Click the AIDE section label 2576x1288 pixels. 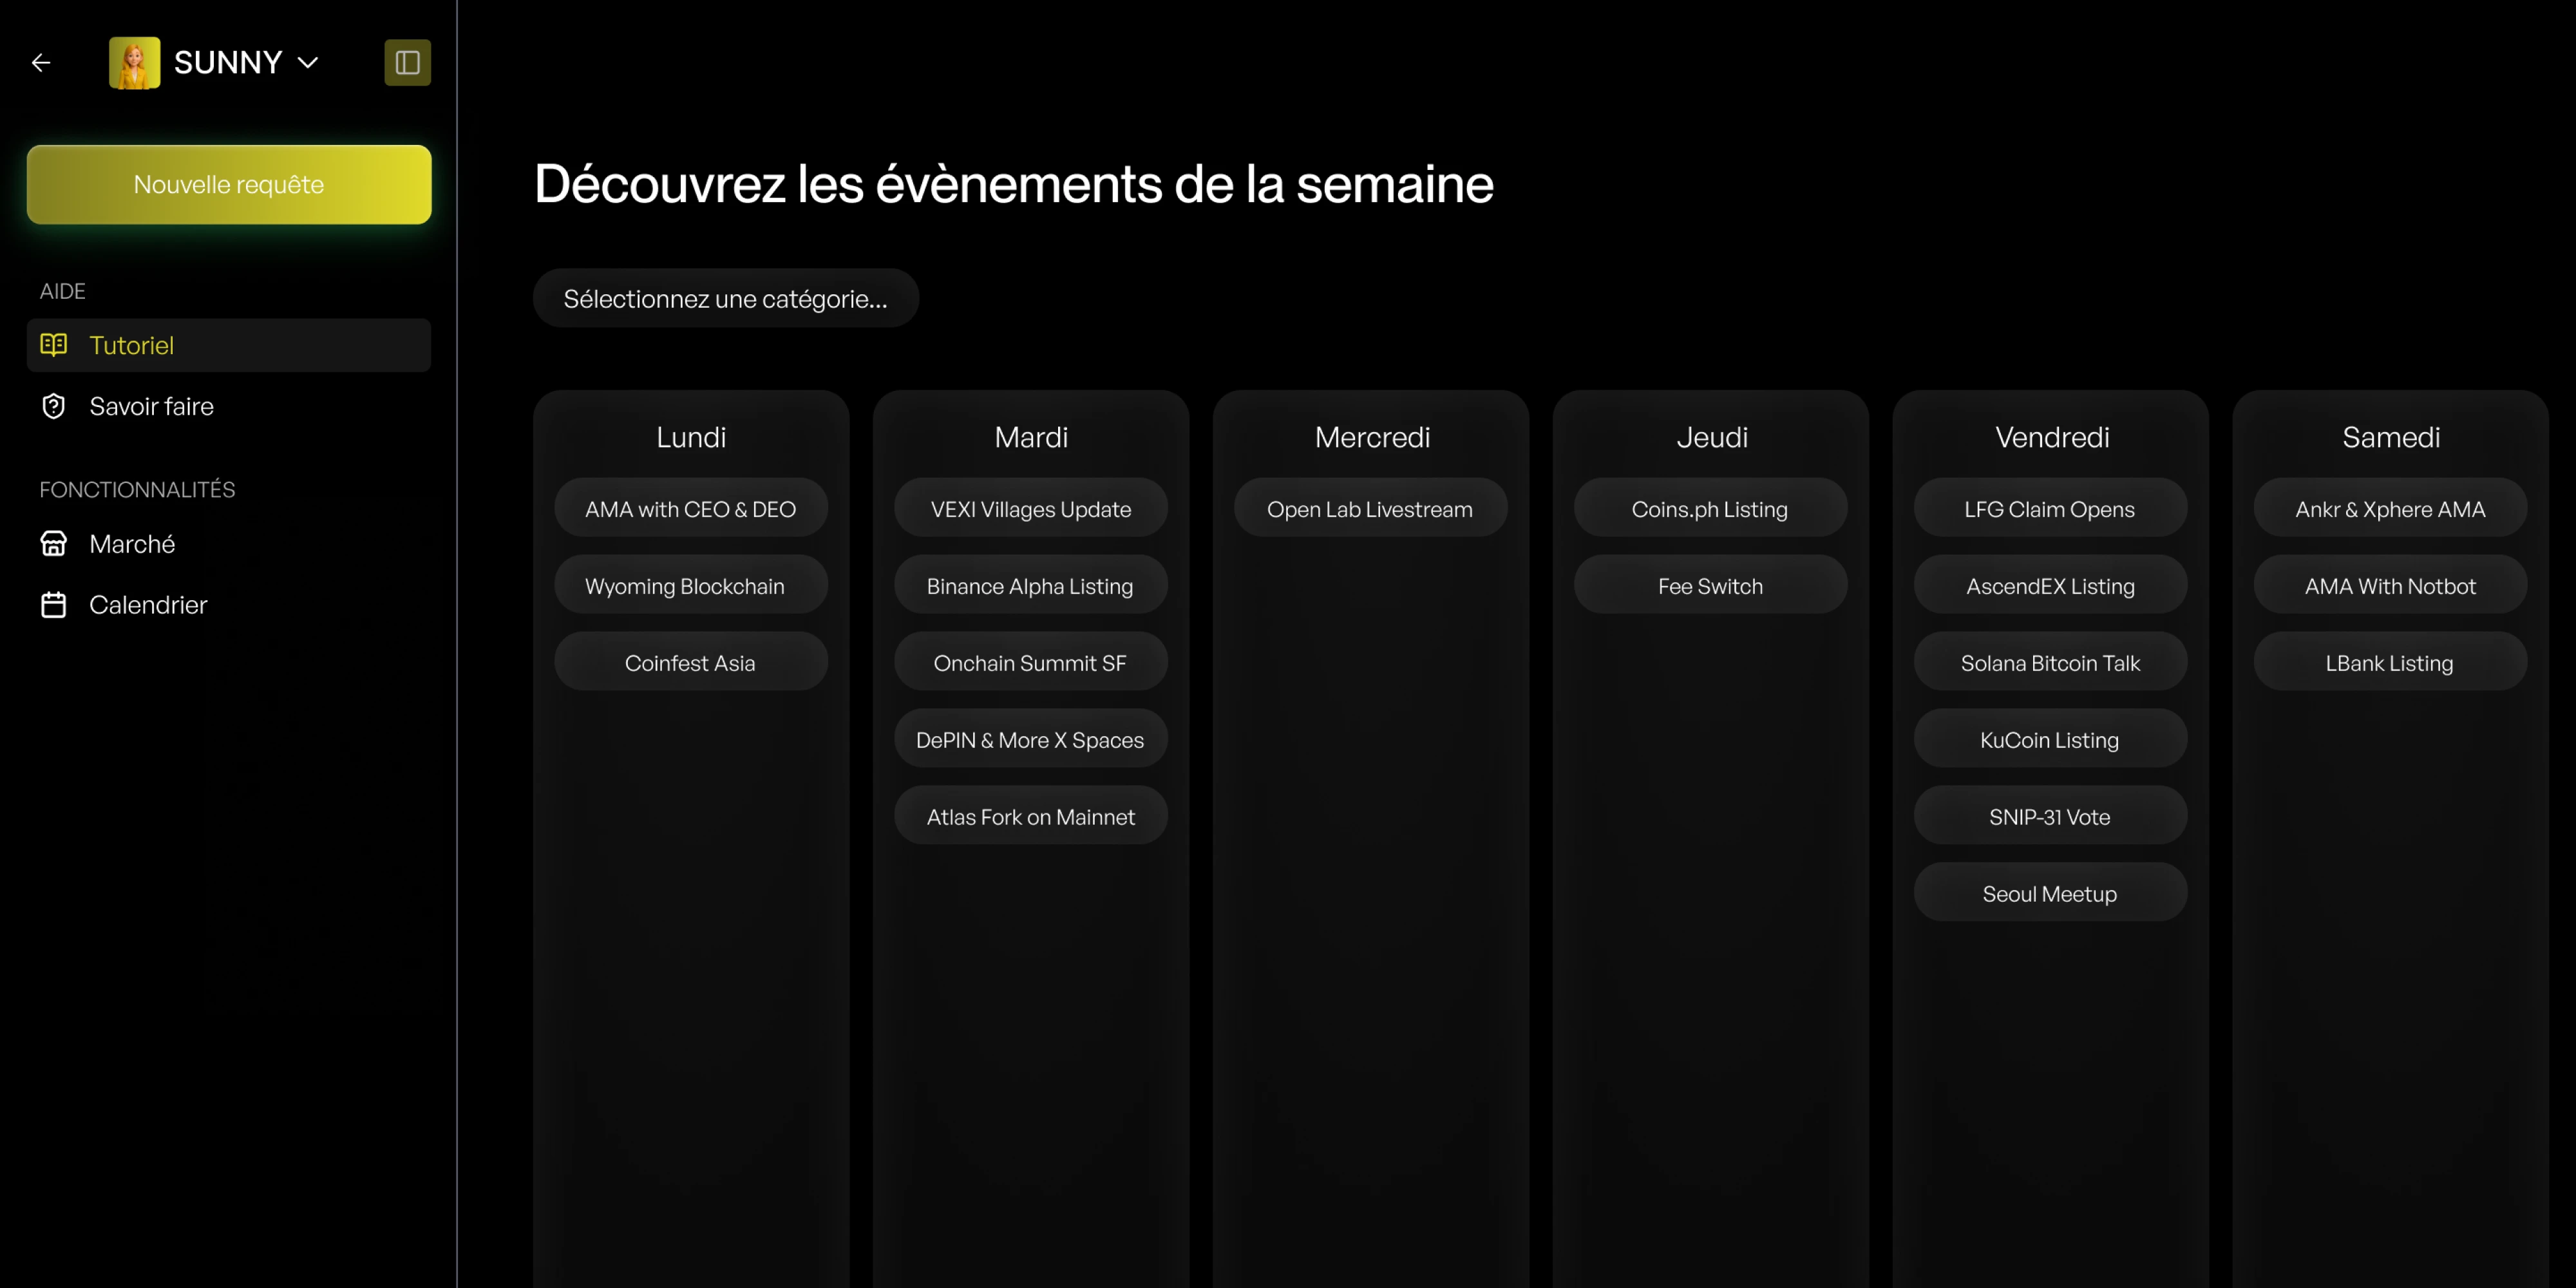tap(62, 291)
